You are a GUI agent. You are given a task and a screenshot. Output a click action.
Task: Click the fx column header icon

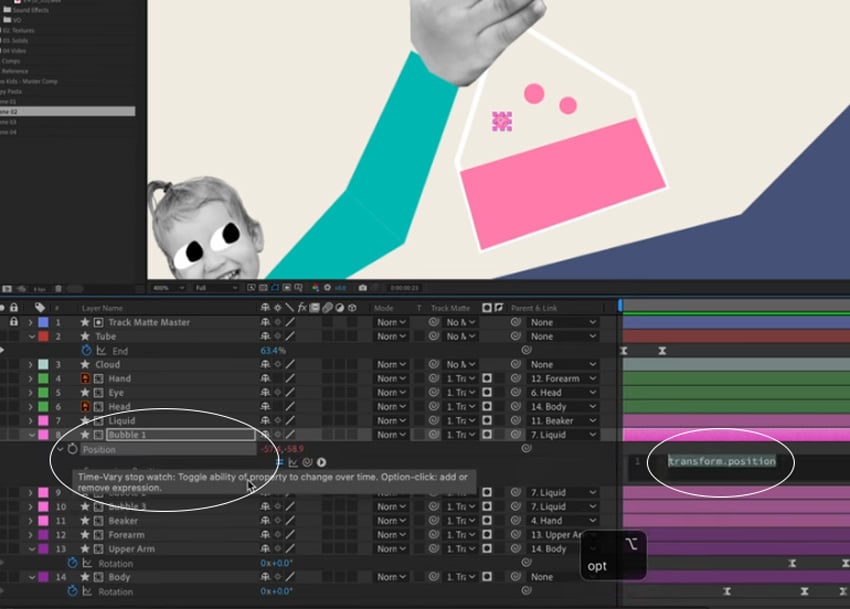302,307
